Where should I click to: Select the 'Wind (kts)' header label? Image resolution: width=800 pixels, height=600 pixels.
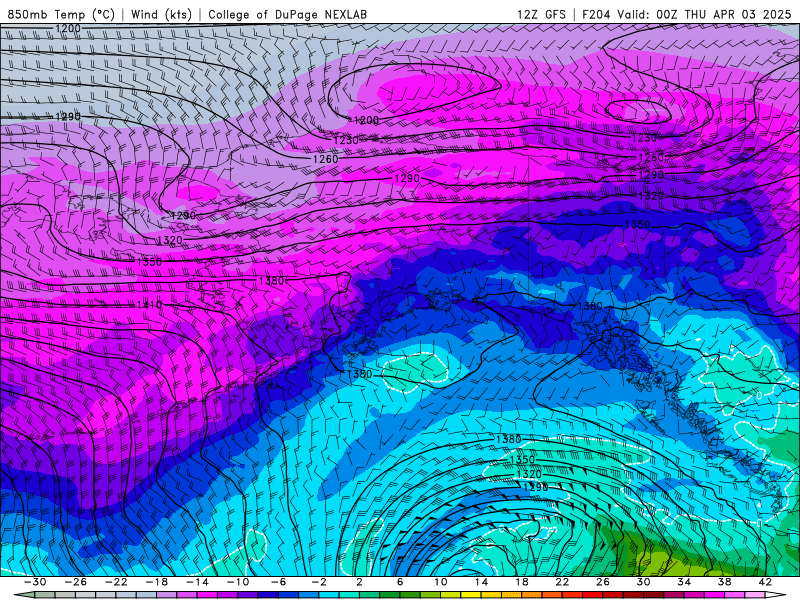[161, 14]
